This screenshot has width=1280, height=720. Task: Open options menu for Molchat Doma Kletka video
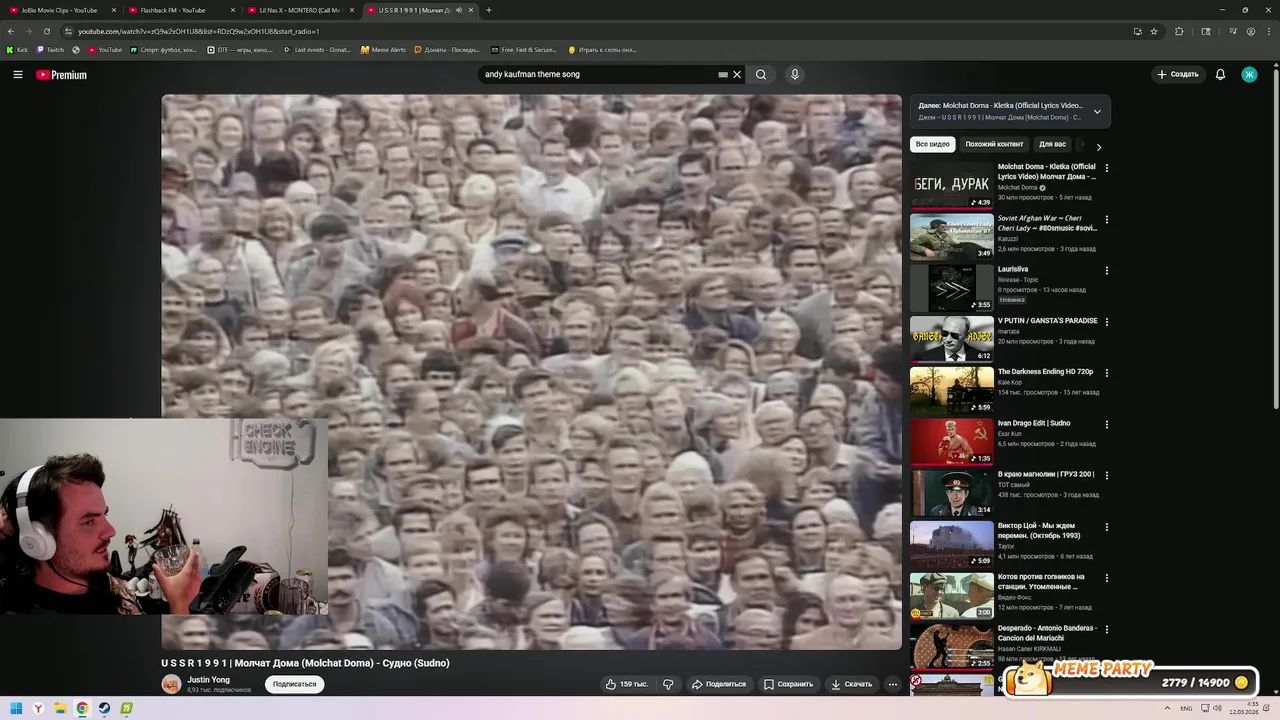[1106, 168]
